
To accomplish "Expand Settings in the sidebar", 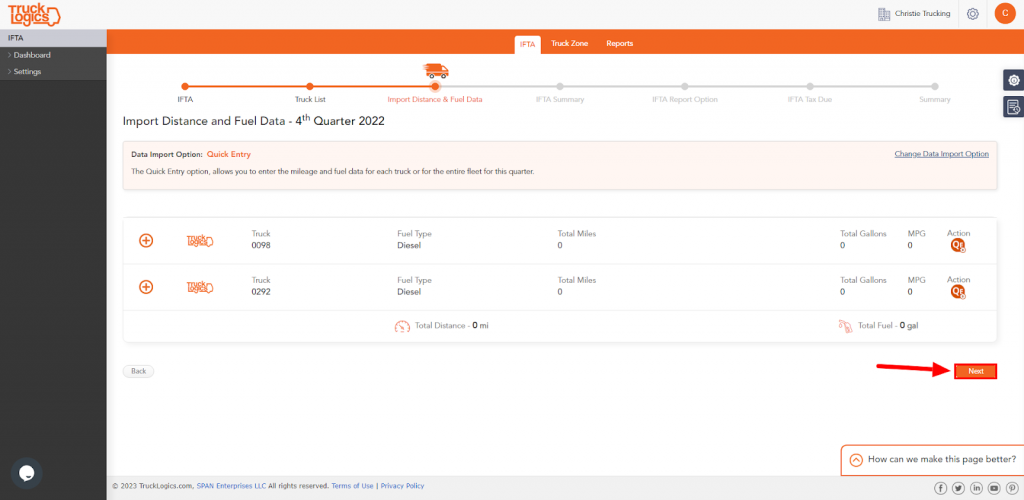I will pos(27,72).
